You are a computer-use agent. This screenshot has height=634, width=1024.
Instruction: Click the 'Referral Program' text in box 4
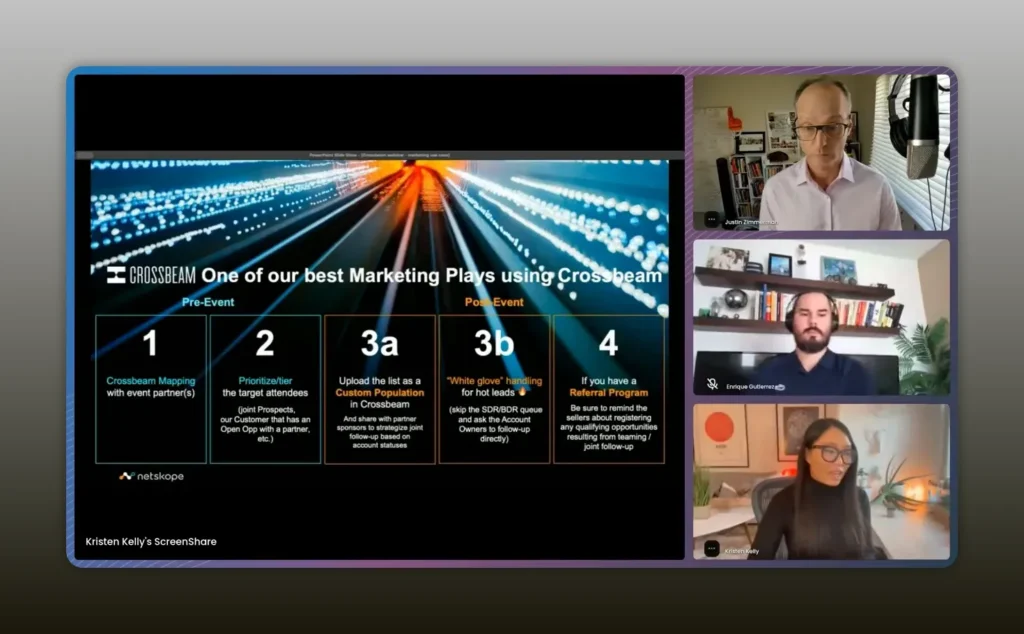coord(608,394)
